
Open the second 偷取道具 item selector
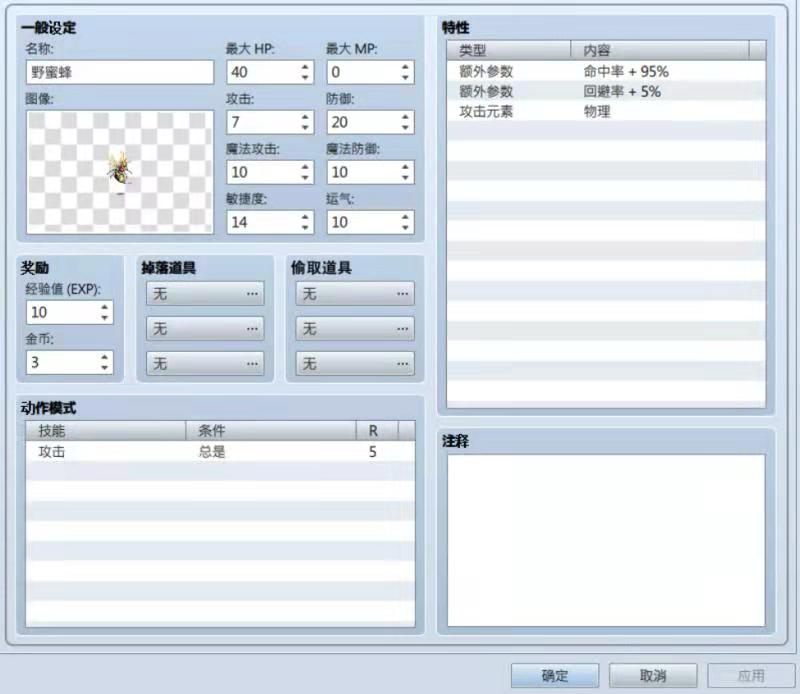(x=355, y=328)
